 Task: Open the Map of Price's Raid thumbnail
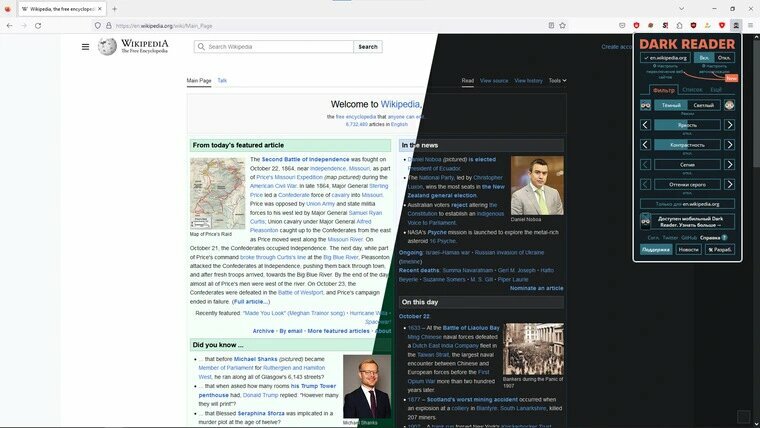[x=218, y=193]
